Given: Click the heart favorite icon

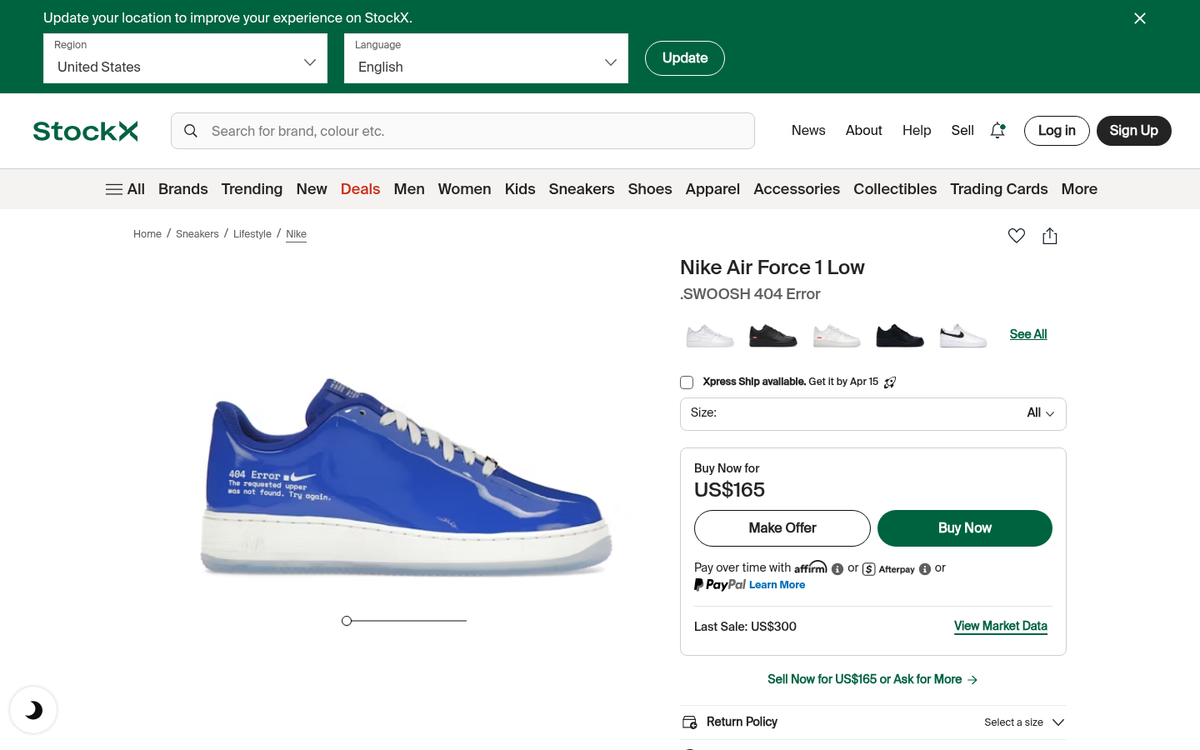Looking at the screenshot, I should [1016, 236].
